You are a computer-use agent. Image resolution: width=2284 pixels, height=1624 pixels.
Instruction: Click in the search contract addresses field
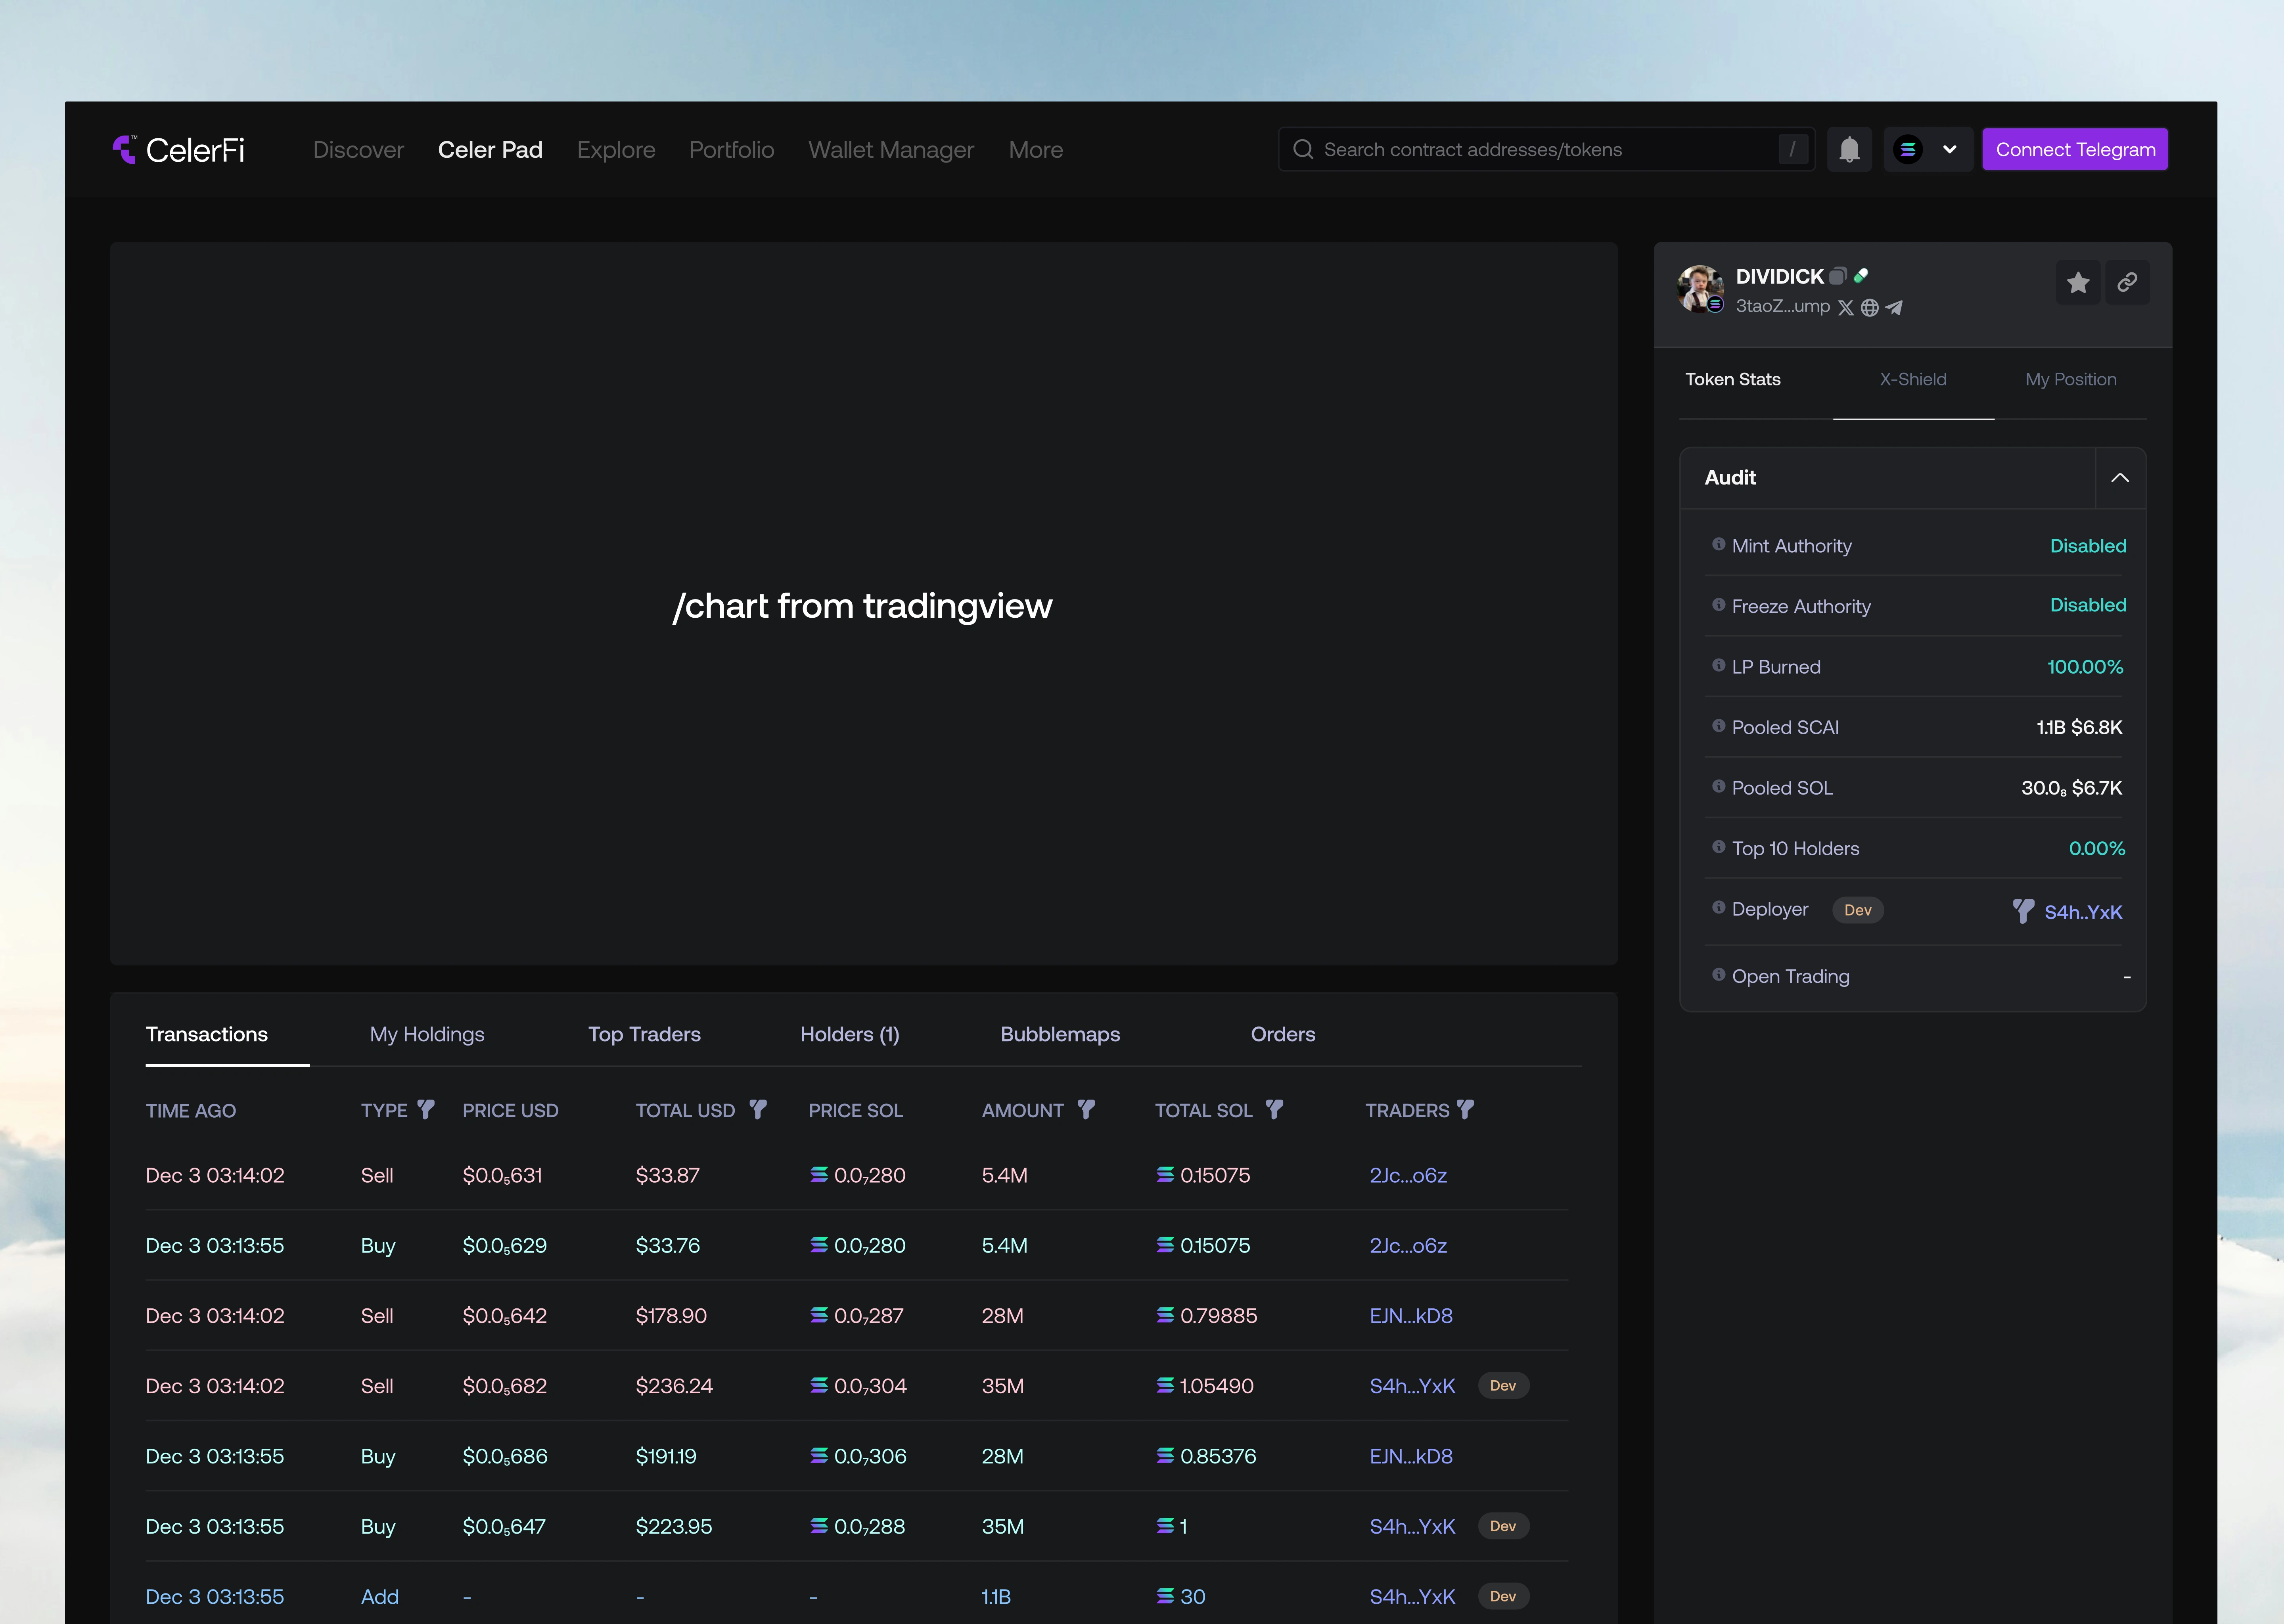click(x=1546, y=150)
